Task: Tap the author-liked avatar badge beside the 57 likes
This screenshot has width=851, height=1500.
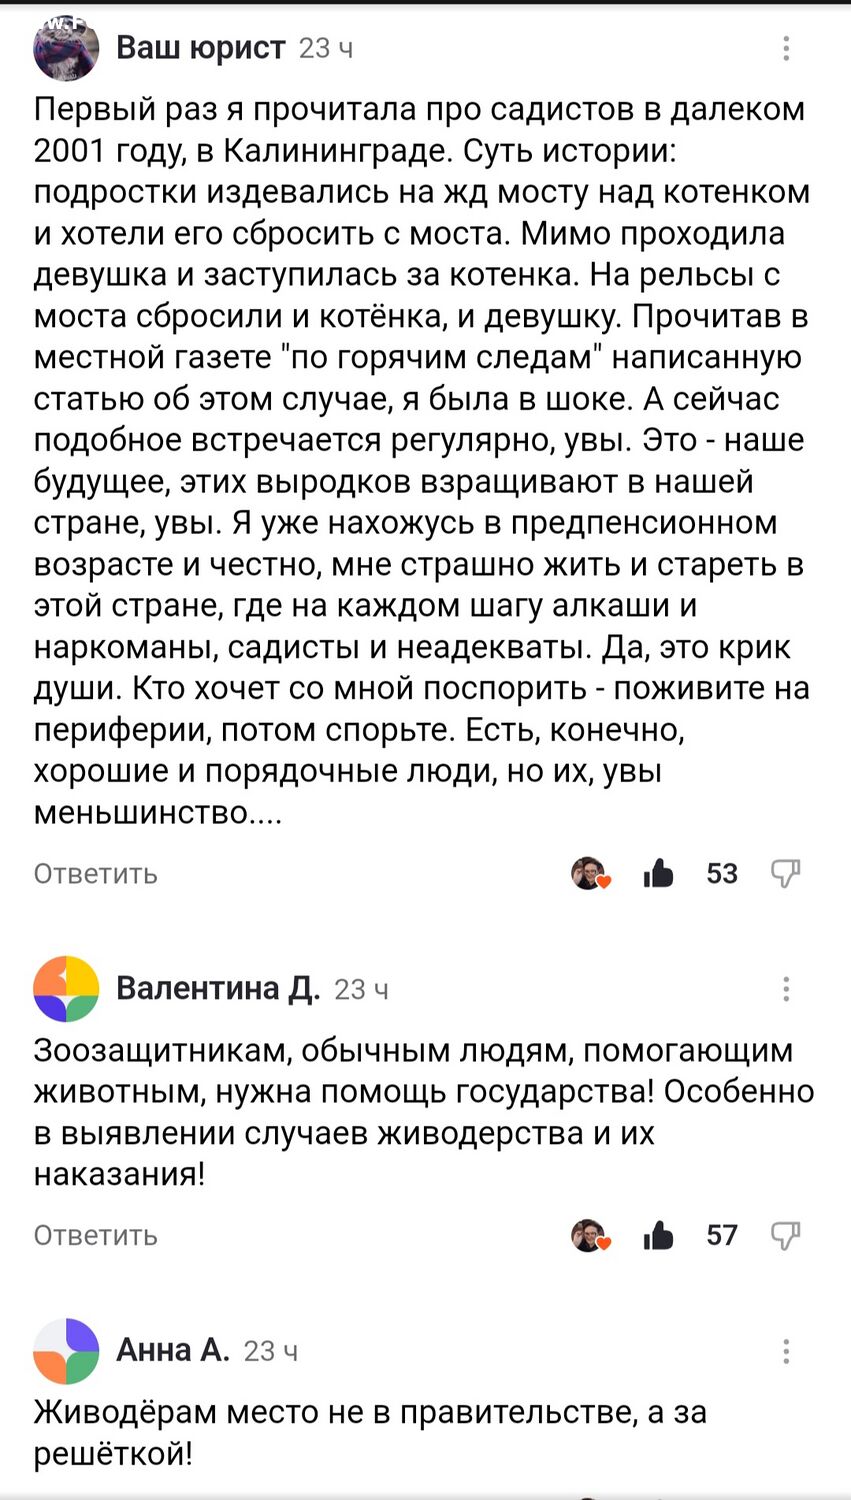Action: 590,1236
